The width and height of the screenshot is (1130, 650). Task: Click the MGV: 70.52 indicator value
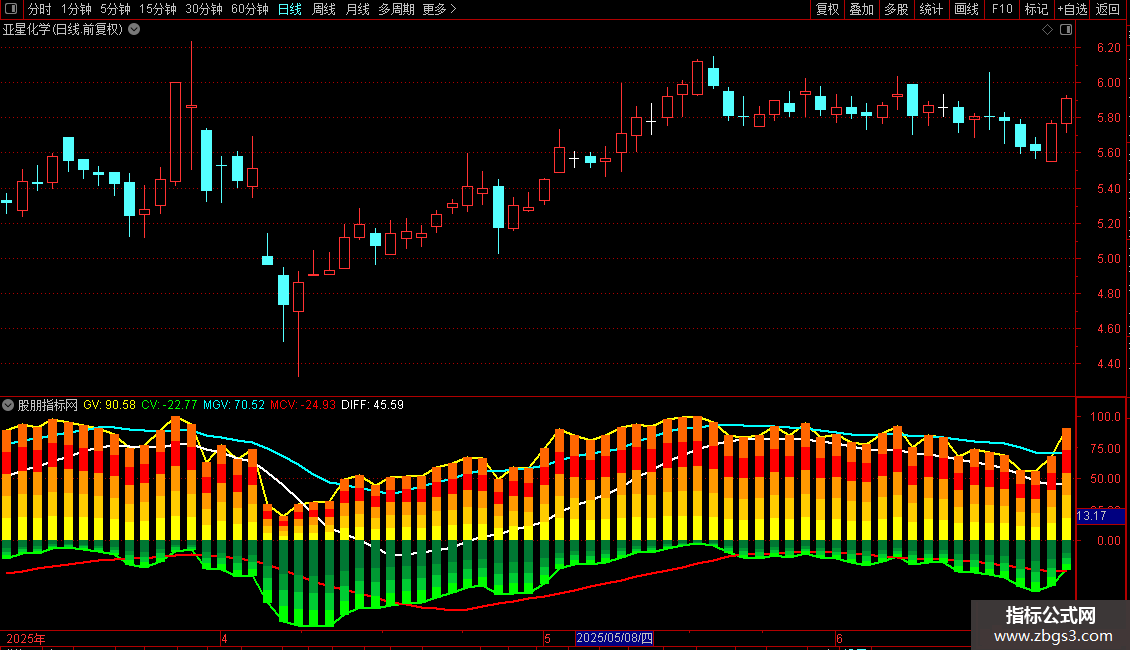click(233, 405)
